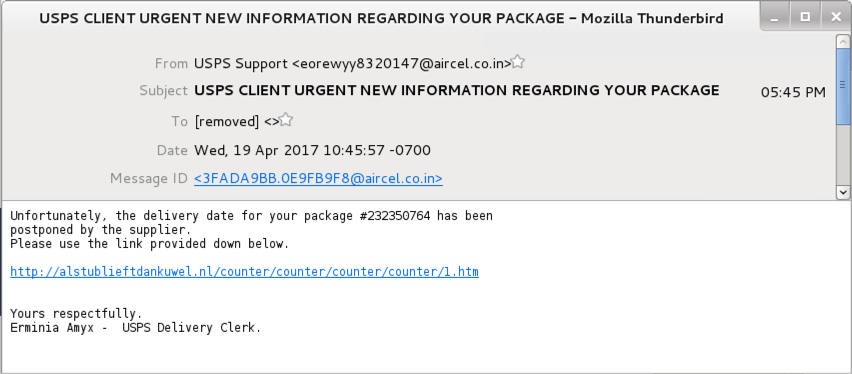Select the [removed] recipient entry
The width and height of the screenshot is (852, 374).
(x=236, y=122)
